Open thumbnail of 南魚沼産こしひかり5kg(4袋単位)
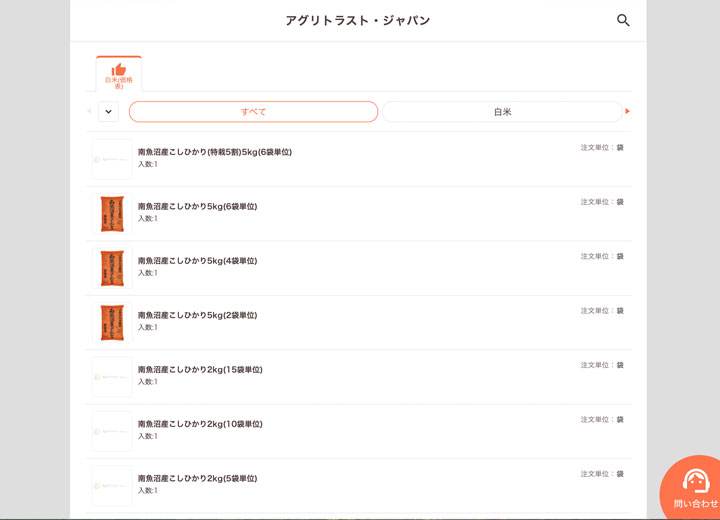Screen dimensions: 720x520 (112, 268)
